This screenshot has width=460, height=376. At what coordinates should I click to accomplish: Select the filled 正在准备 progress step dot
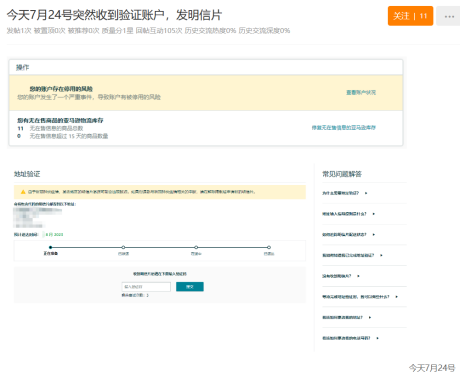coord(50,247)
